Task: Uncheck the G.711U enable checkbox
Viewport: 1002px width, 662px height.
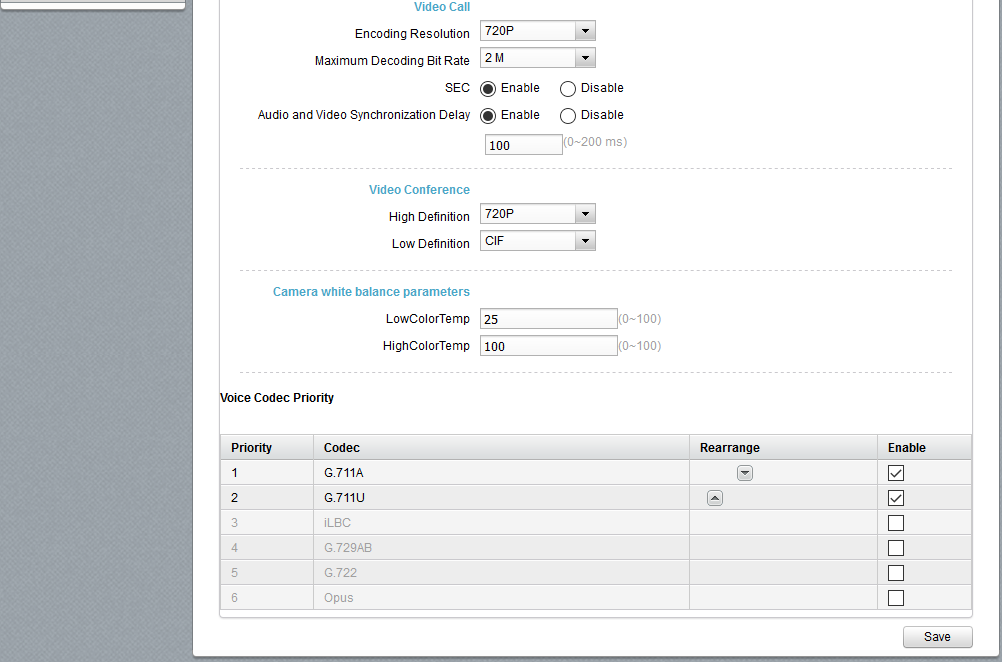Action: [x=895, y=498]
